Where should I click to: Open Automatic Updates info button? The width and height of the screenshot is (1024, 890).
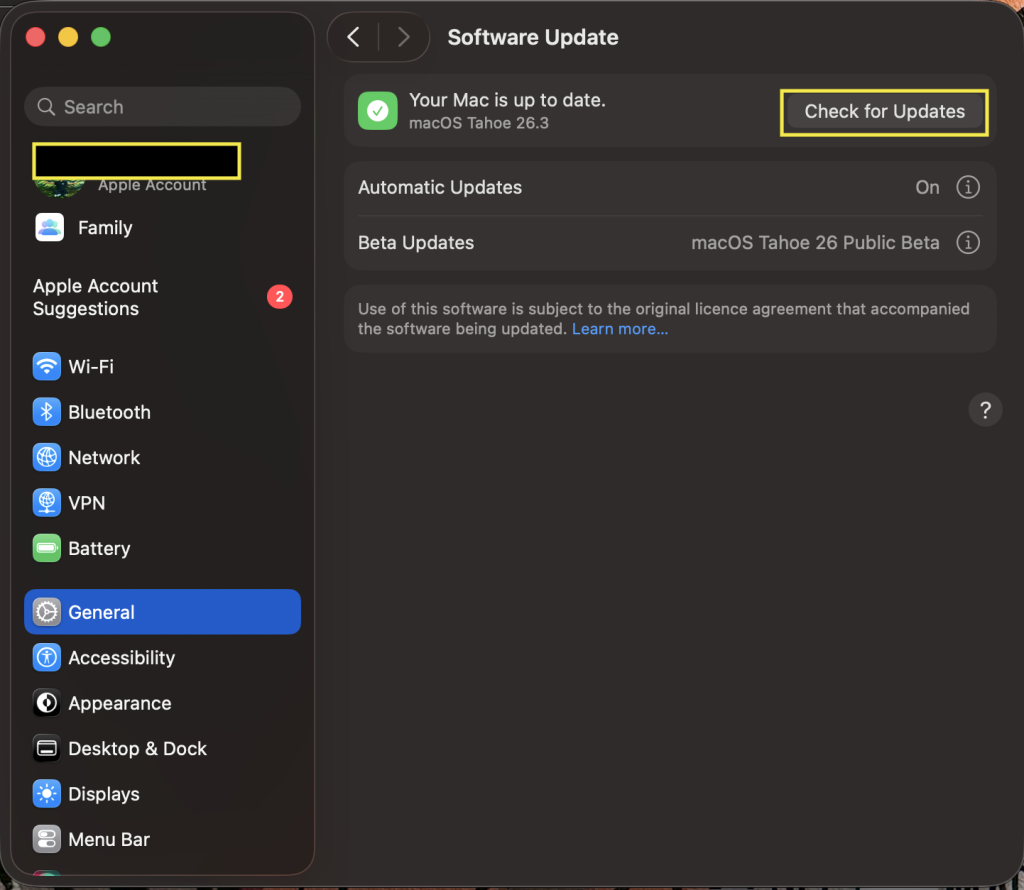(967, 187)
